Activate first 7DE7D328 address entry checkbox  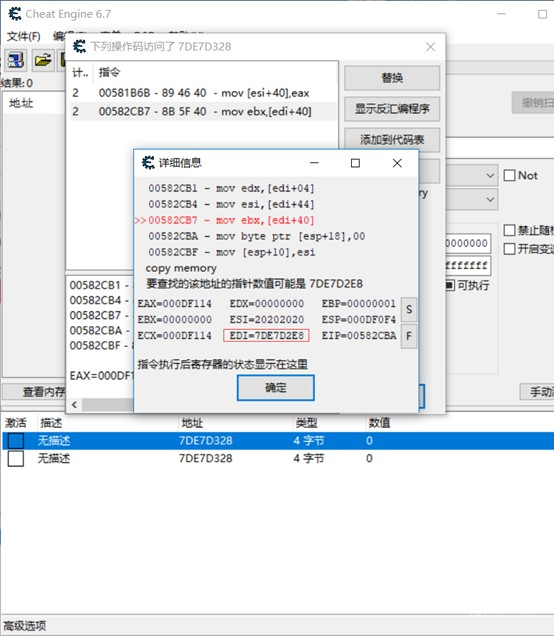pos(16,440)
